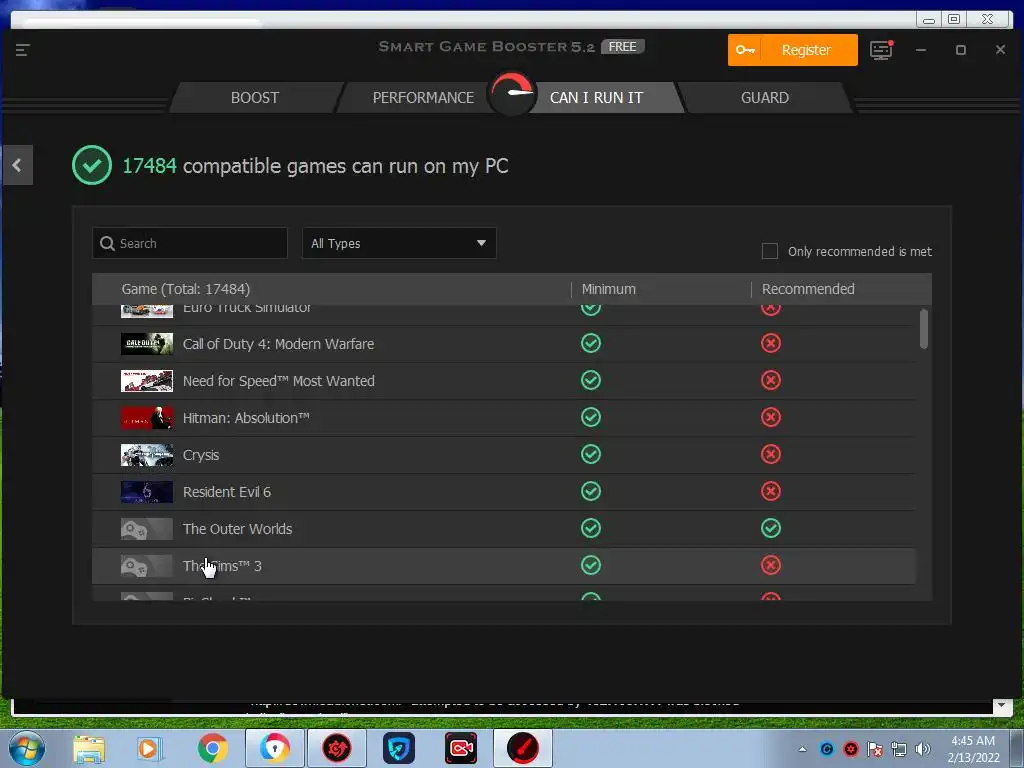Click The Outer Worlds placeholder gamepad icon
Screen dimensions: 1024x768
pos(147,529)
